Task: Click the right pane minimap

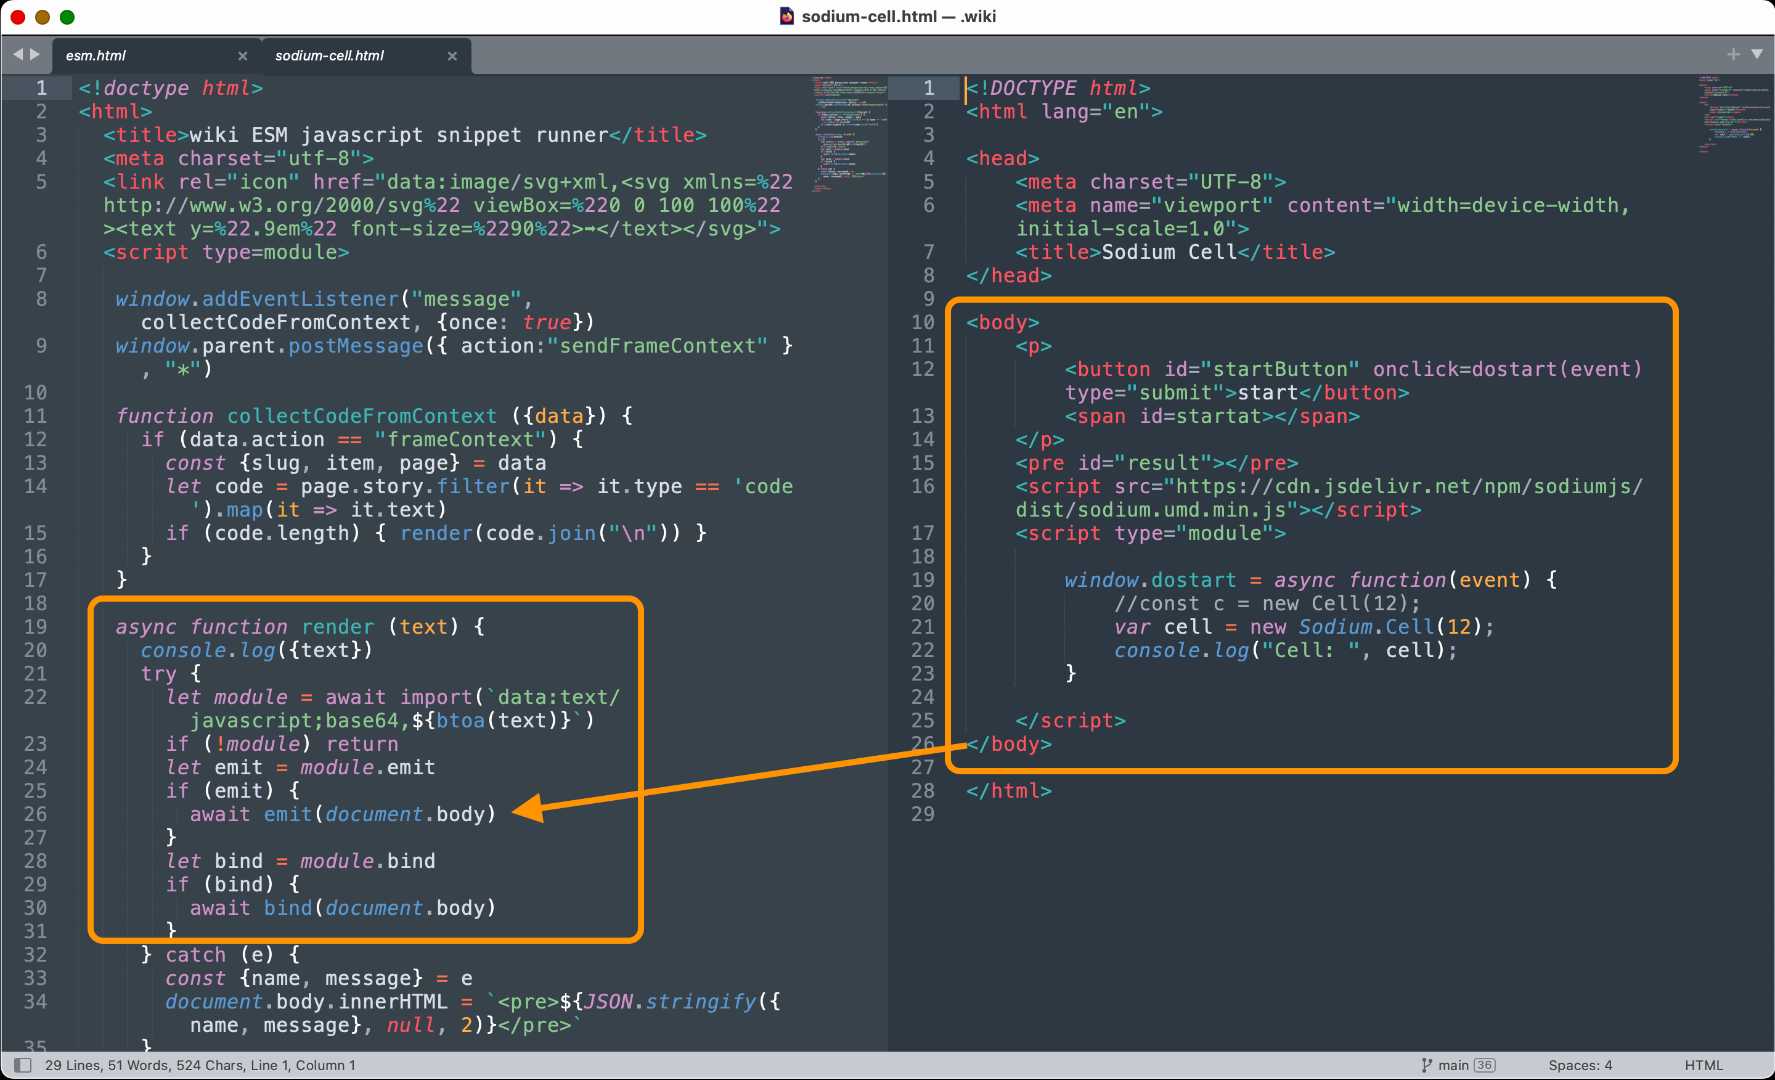Action: [1735, 115]
